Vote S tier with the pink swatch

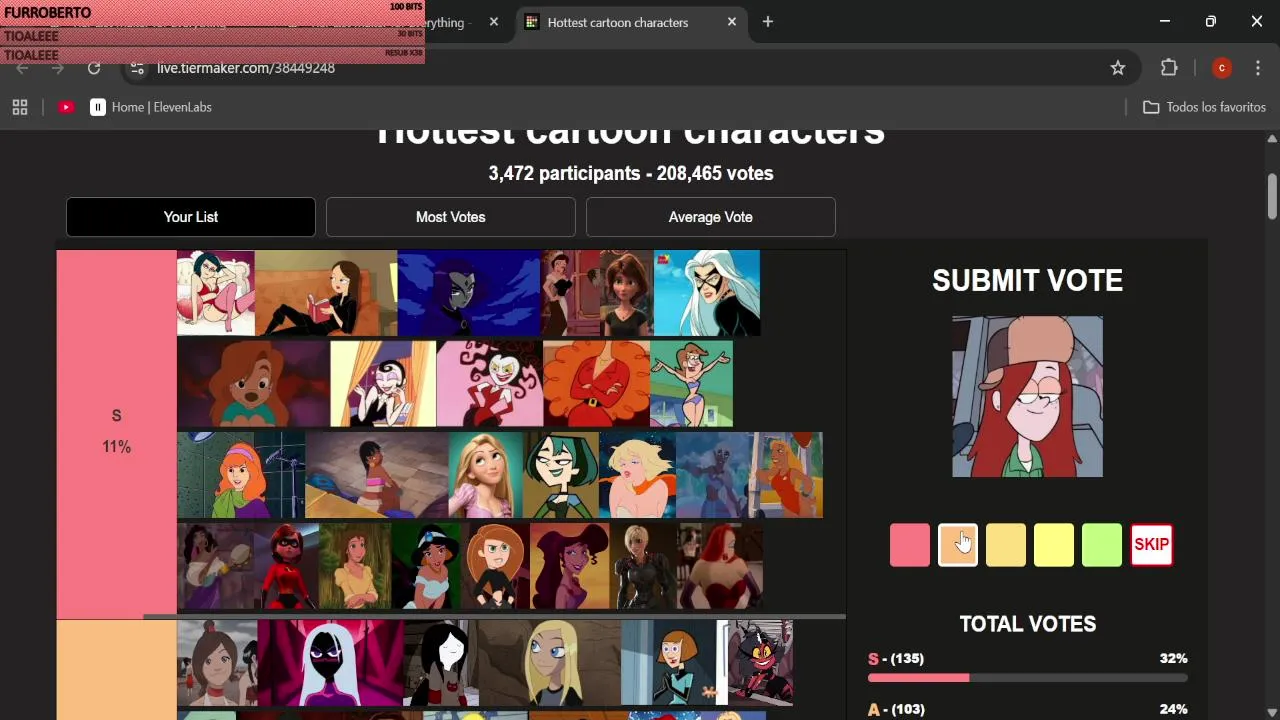click(910, 545)
